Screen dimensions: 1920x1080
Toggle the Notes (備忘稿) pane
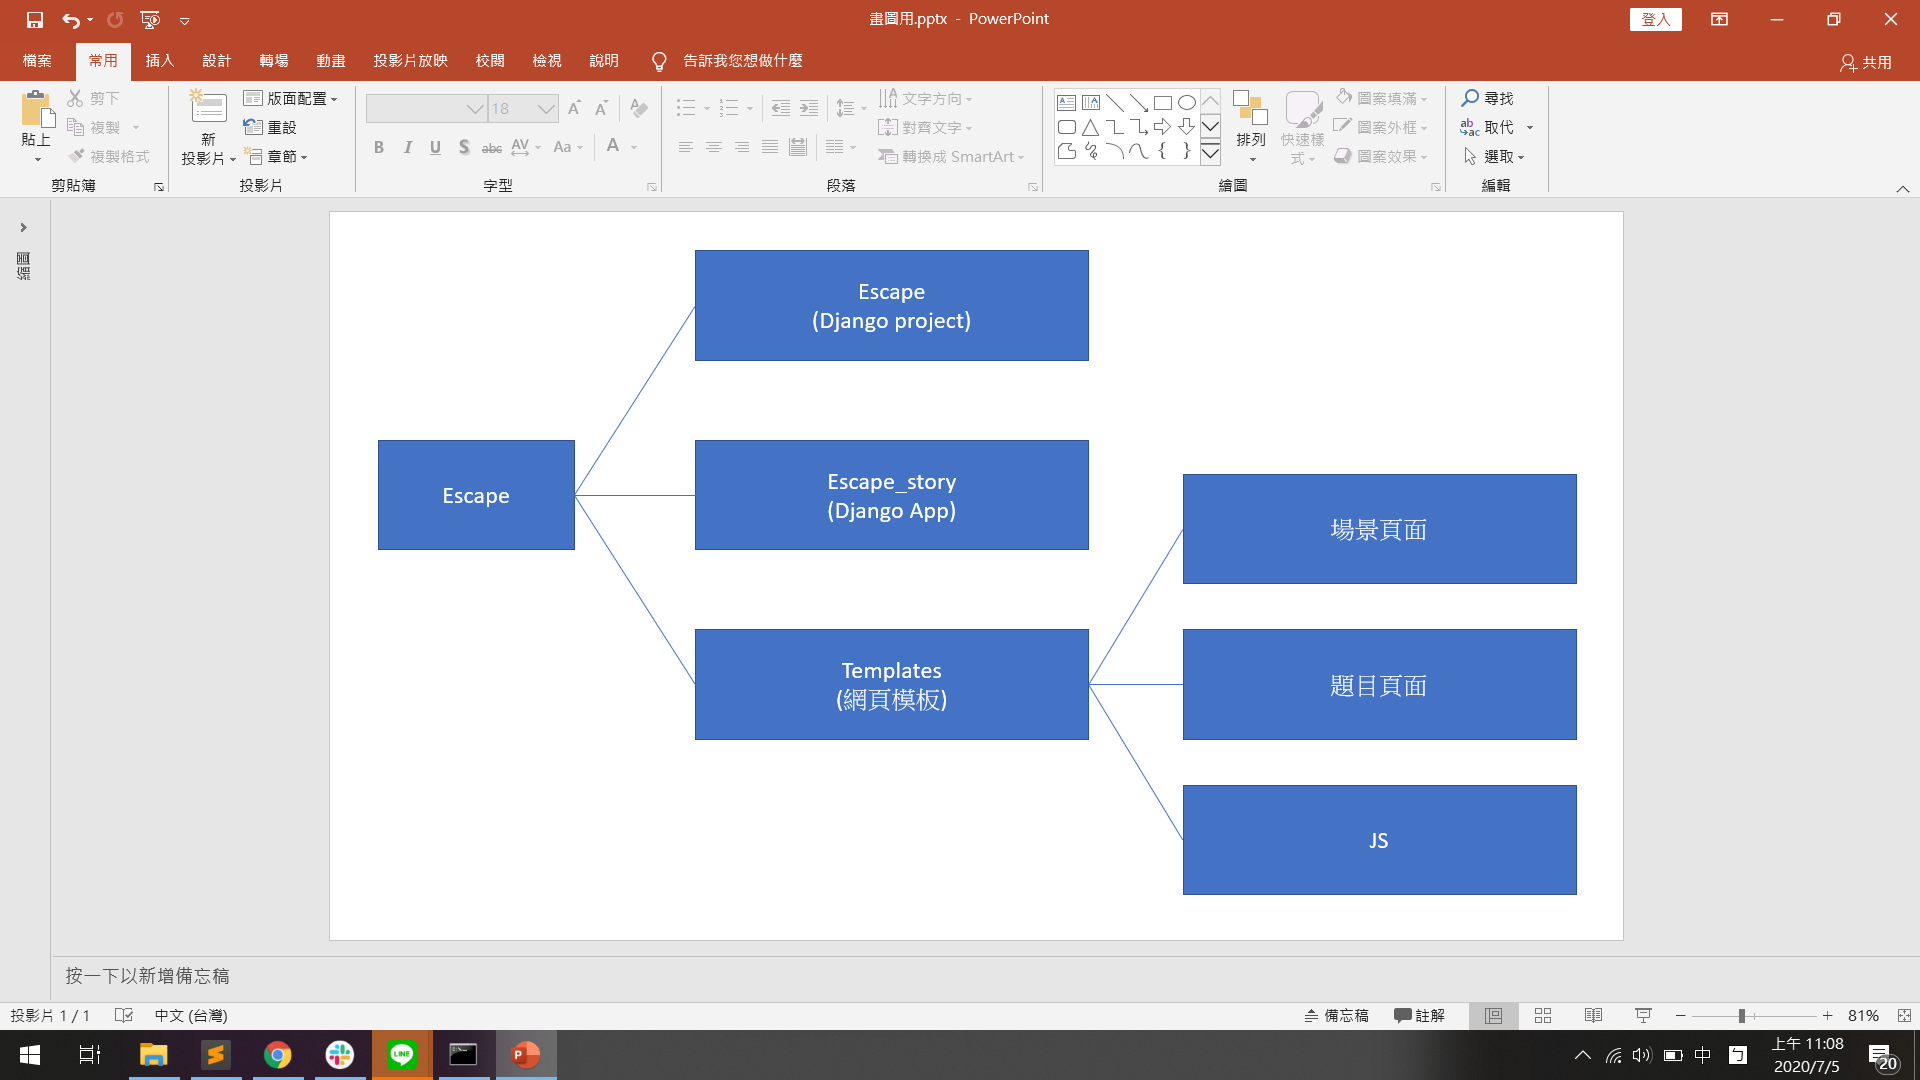[1336, 1015]
